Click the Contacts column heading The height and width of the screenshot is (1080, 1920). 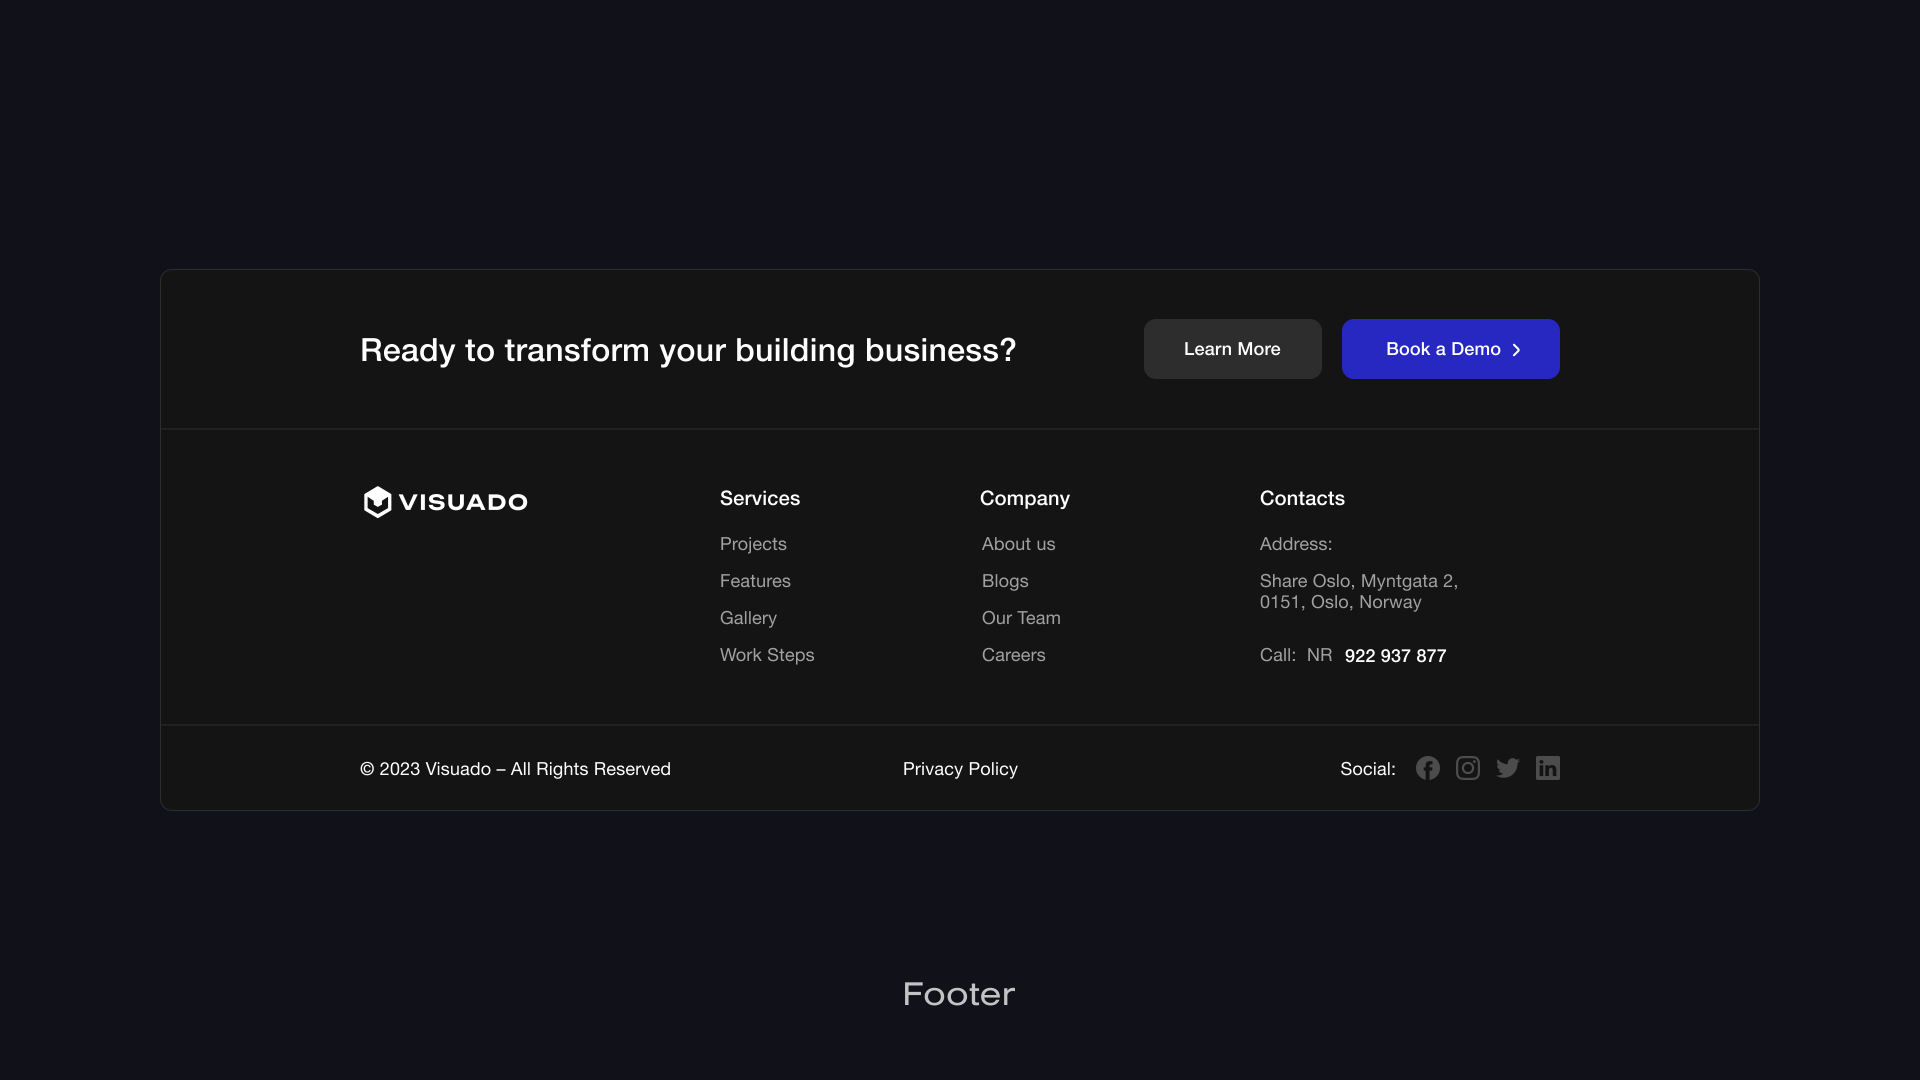point(1302,498)
